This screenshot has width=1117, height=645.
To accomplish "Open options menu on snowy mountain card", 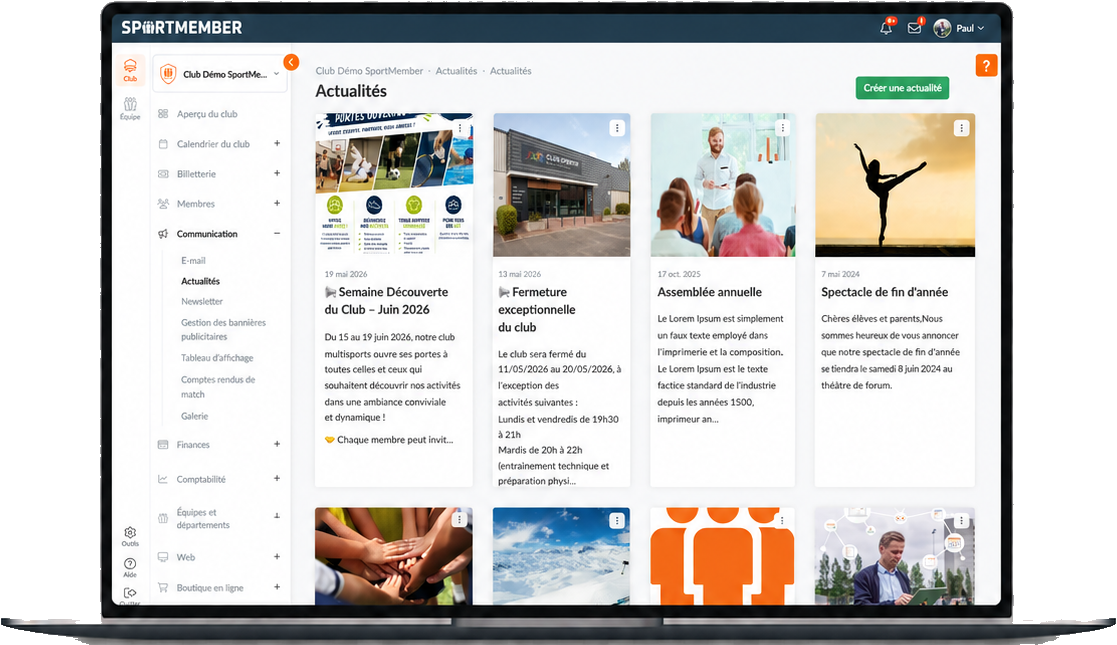I will point(617,521).
